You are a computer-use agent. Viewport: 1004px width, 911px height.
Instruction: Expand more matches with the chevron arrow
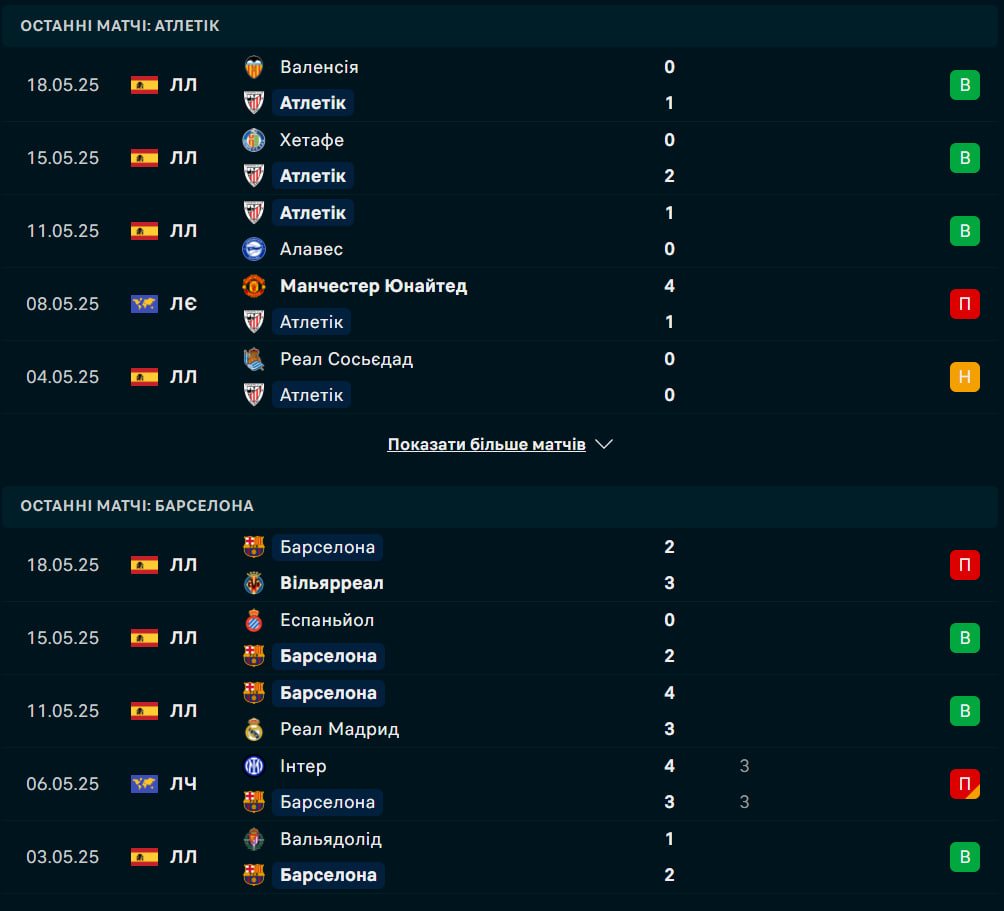[x=604, y=444]
